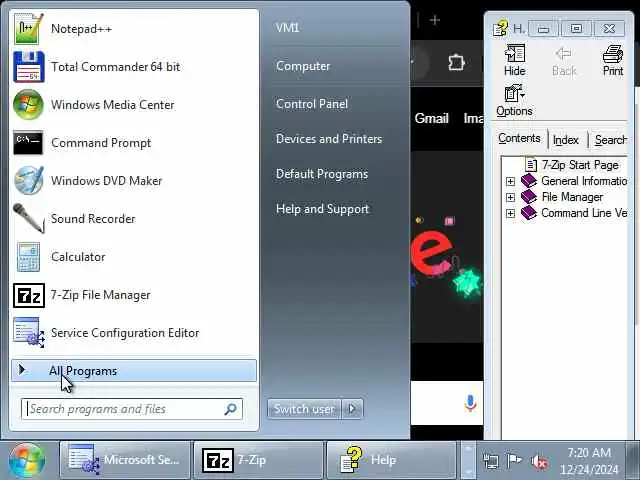This screenshot has height=480, width=640.
Task: Open Help and Support
Action: point(322,209)
